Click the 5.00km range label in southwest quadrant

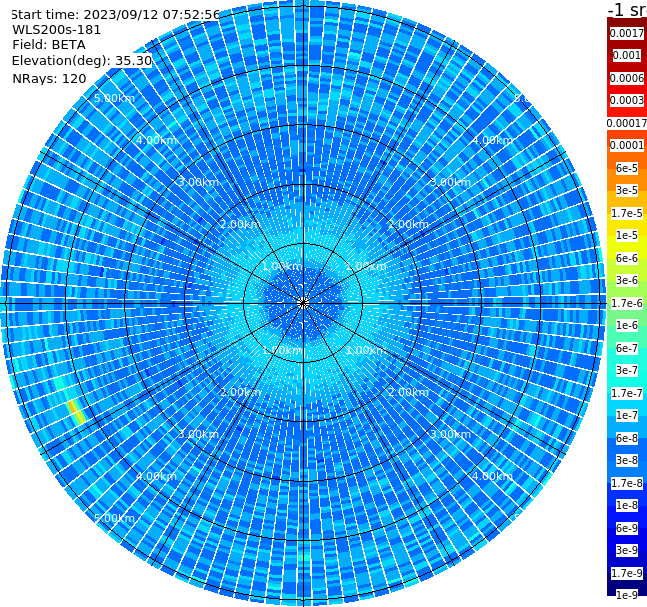[114, 518]
